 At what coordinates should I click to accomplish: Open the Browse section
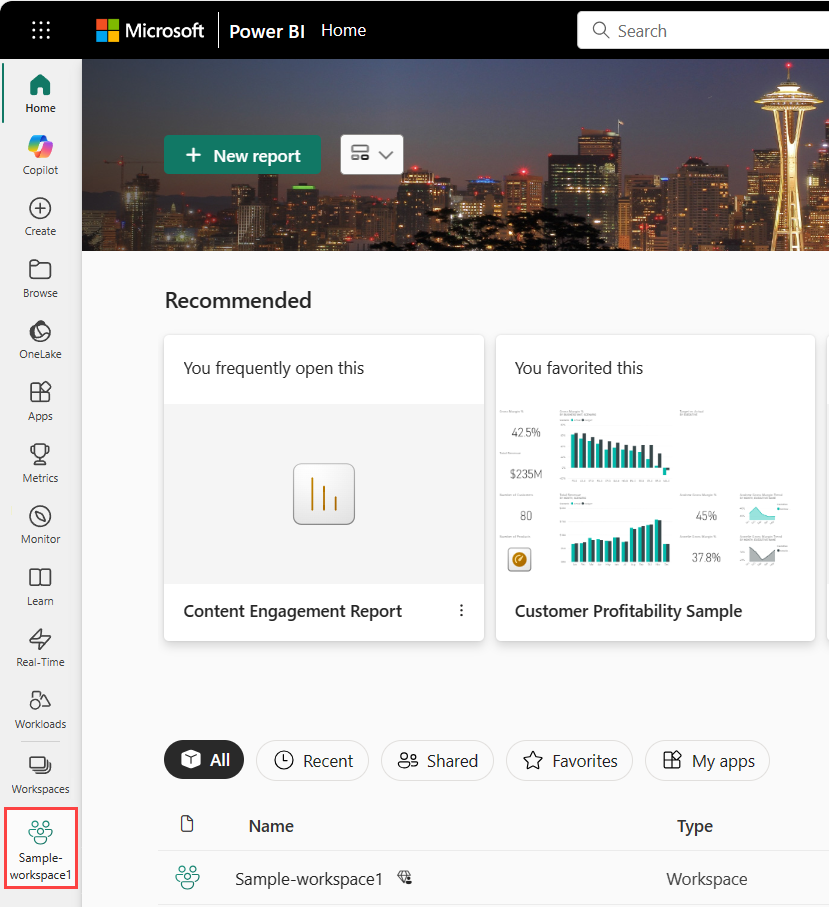tap(40, 278)
